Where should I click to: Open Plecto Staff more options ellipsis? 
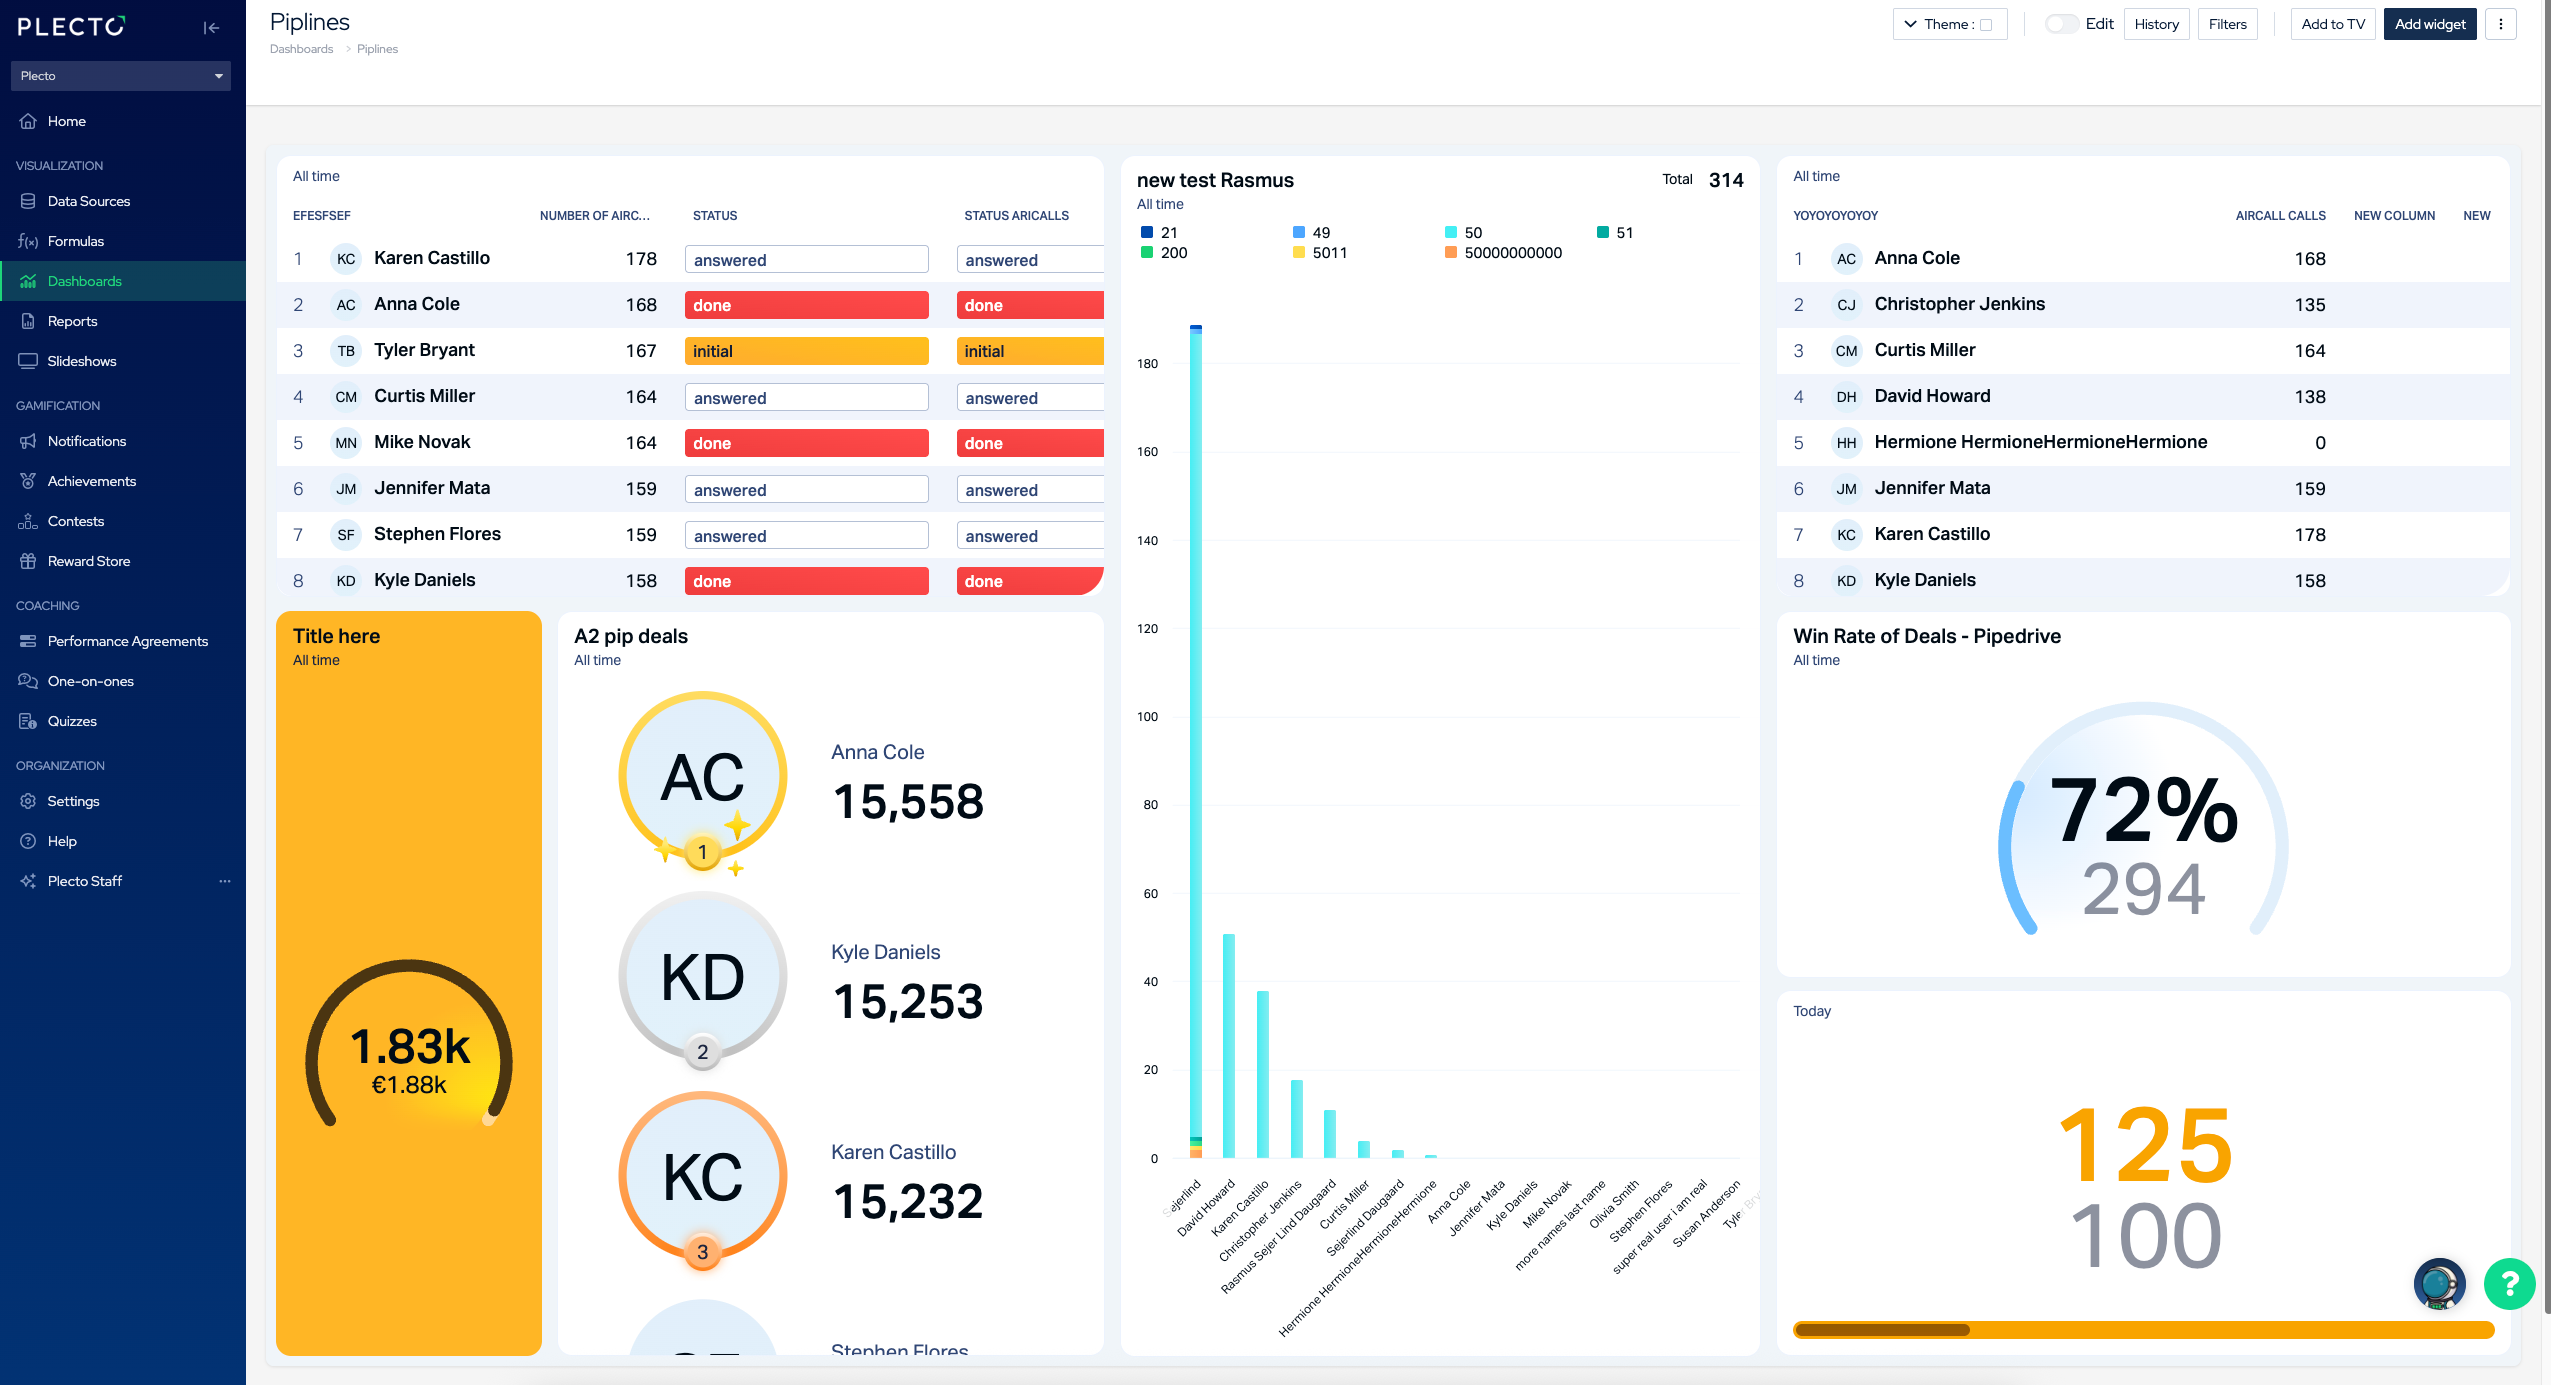pyautogui.click(x=225, y=881)
